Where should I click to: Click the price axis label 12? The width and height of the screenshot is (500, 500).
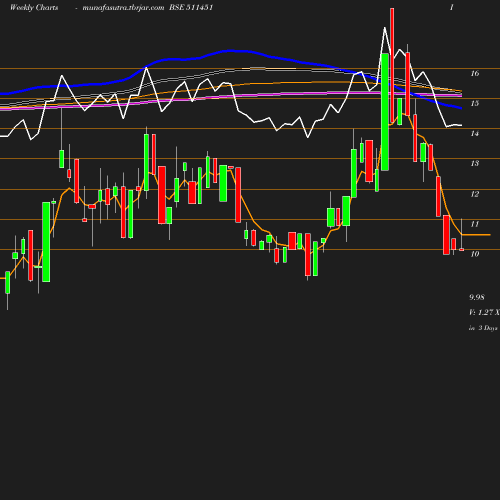pos(475,194)
